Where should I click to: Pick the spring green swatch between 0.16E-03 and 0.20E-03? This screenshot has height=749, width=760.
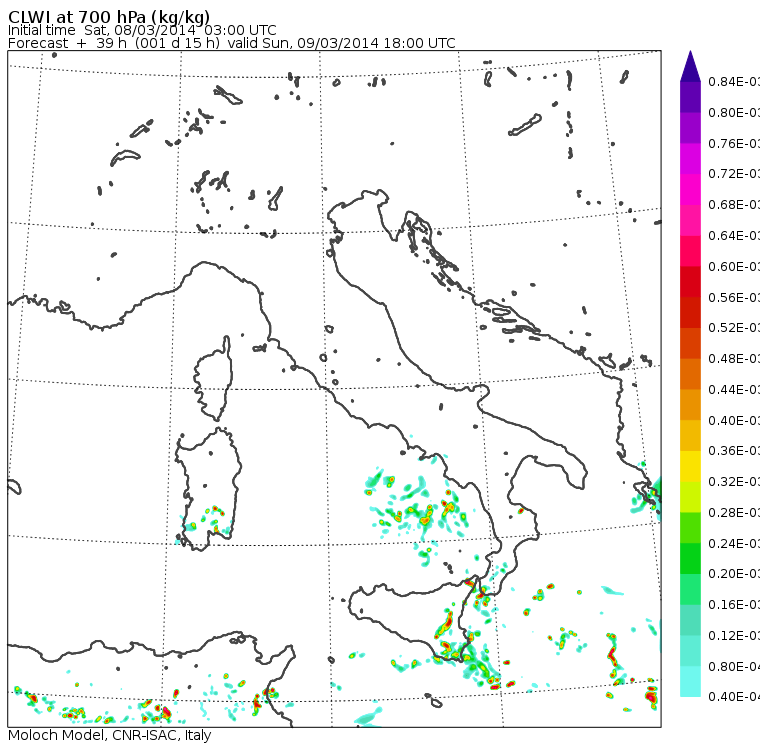point(690,590)
